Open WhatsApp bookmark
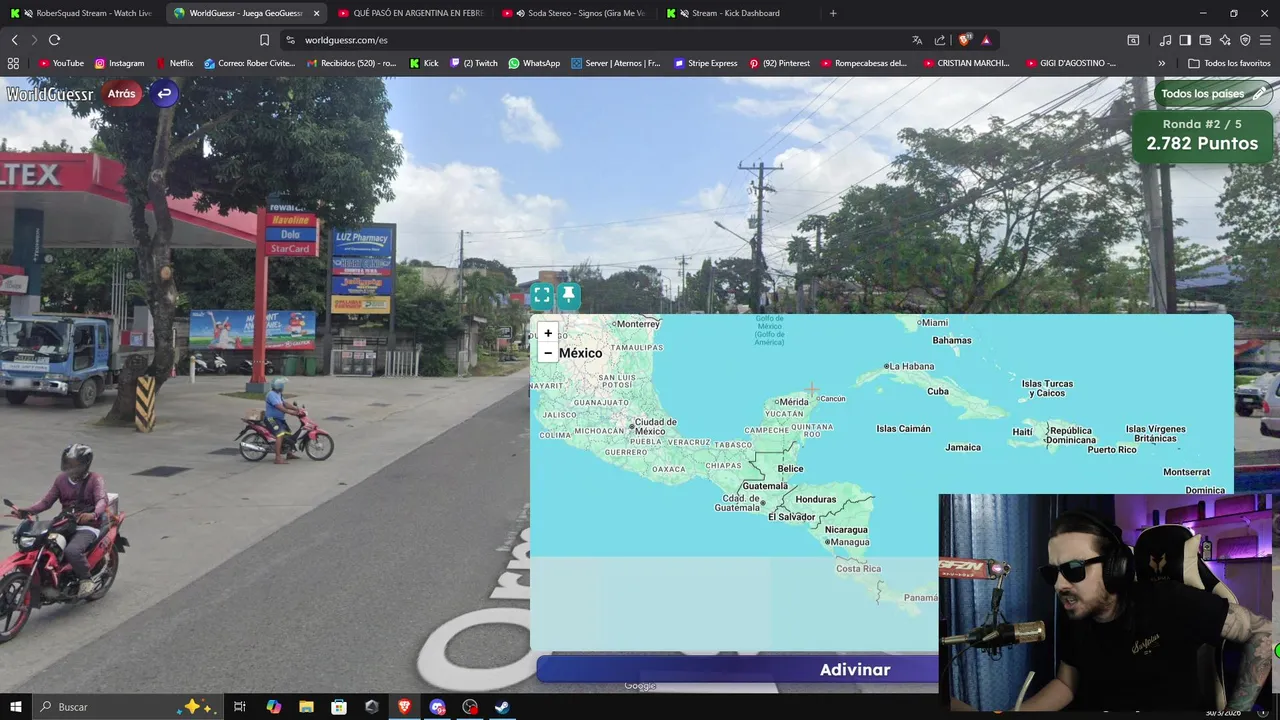 click(x=534, y=63)
